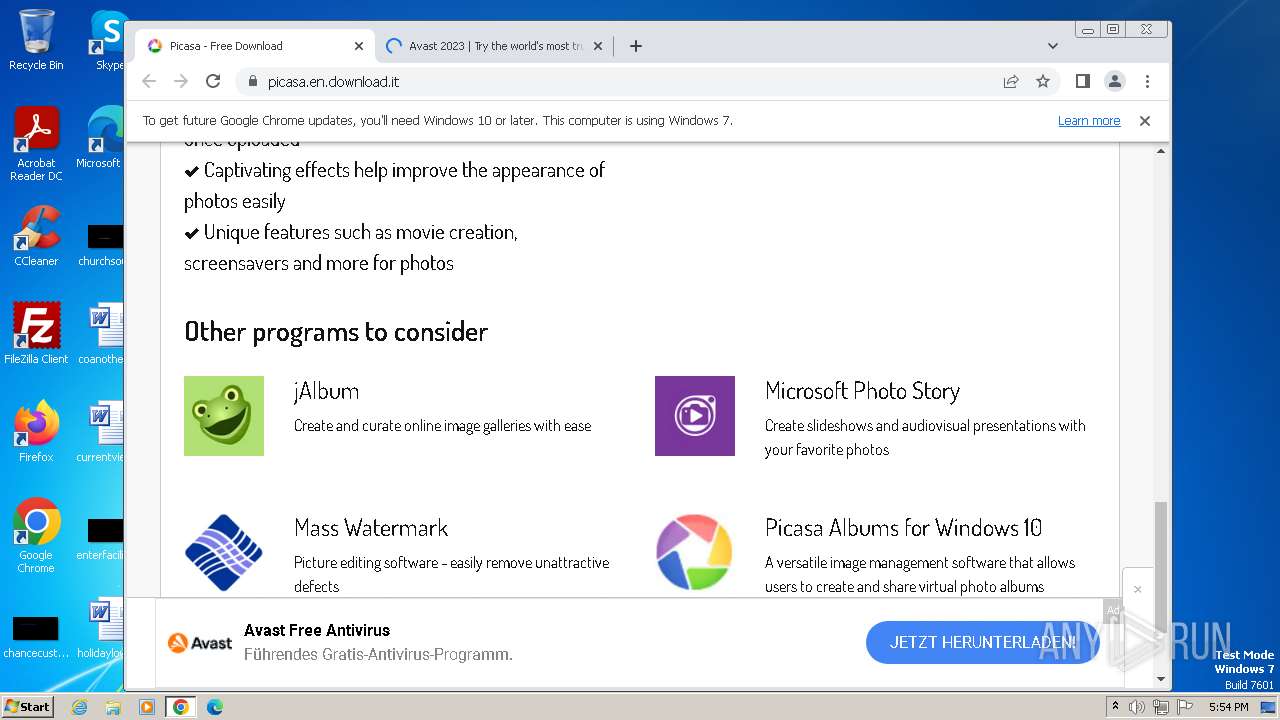This screenshot has height=720, width=1280.
Task: Open the Windows Start menu
Action: (28, 706)
